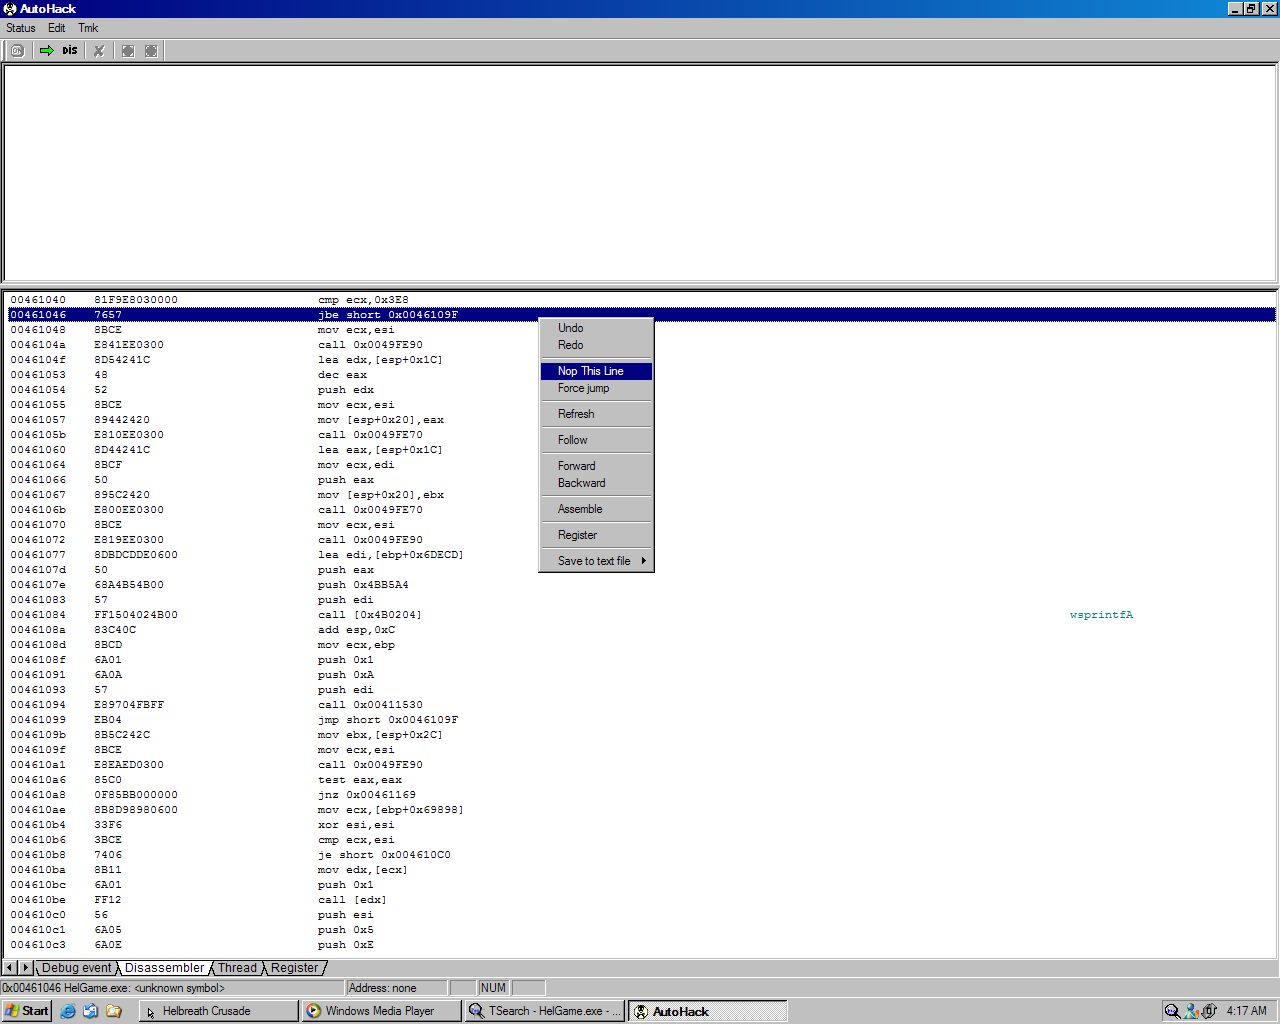1280x1024 pixels.
Task: Open Internet Explorer from quick launch
Action: (68, 1011)
